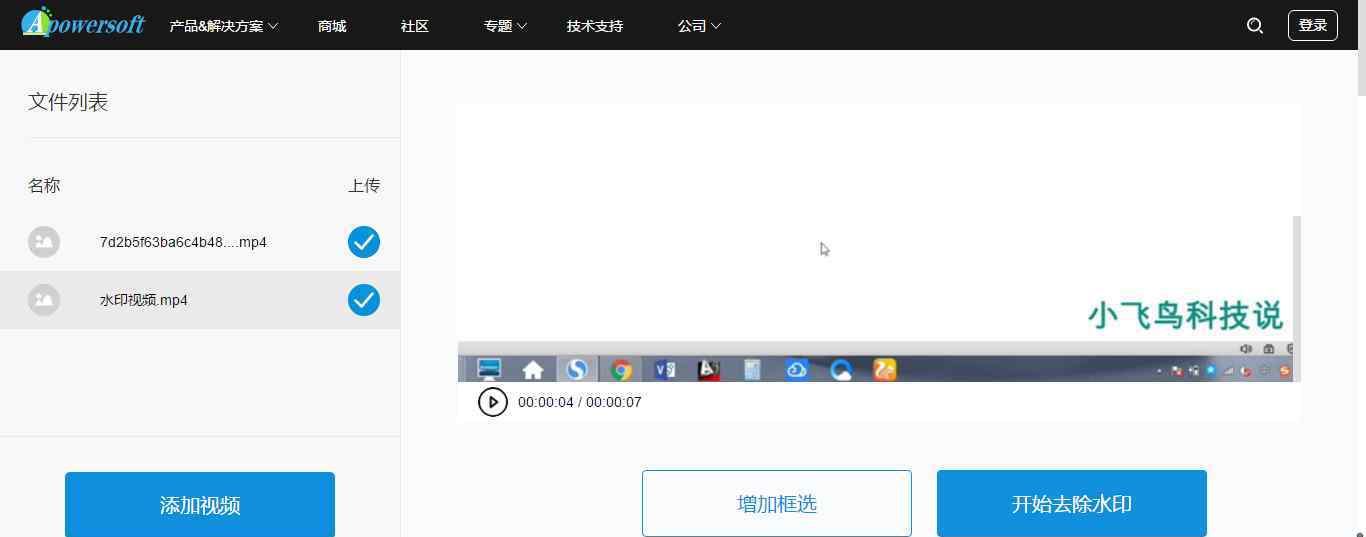Click the 登录 button
This screenshot has height=537, width=1366.
coord(1313,25)
